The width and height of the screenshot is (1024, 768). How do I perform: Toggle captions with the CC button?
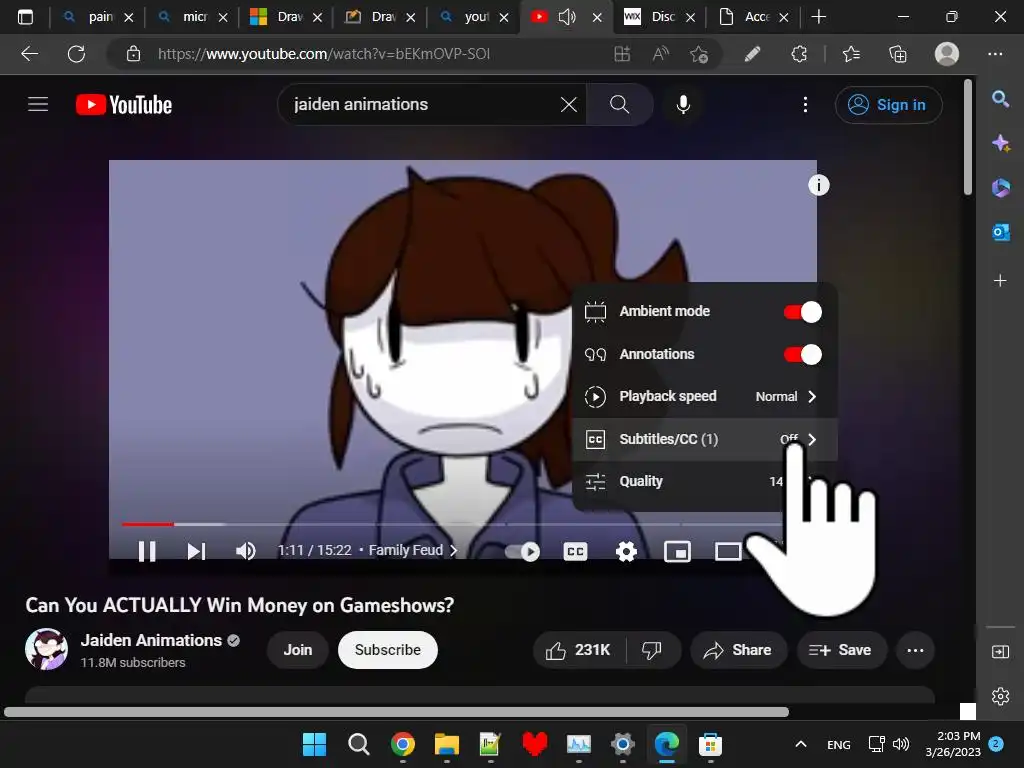coord(575,552)
